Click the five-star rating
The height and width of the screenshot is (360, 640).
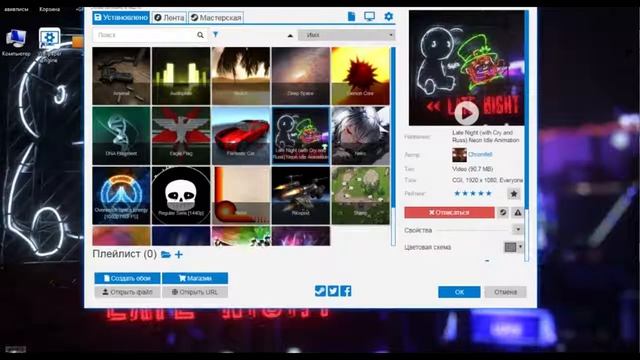[473, 193]
